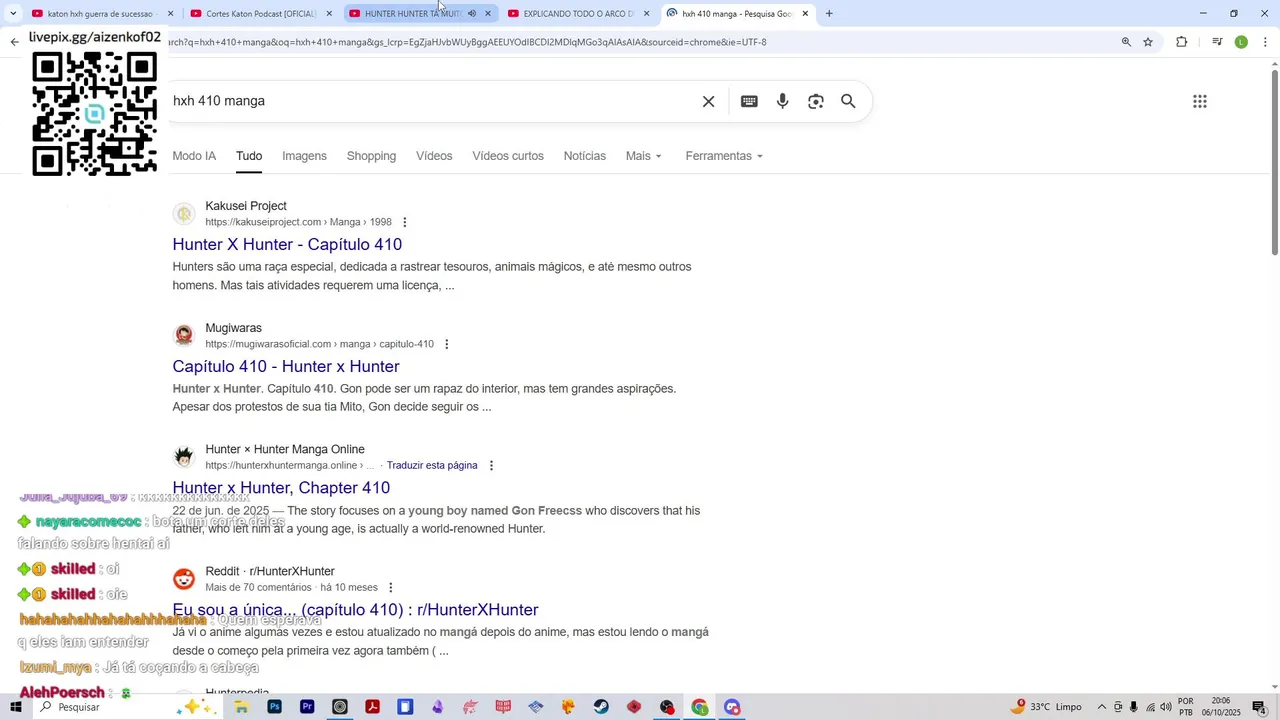Viewport: 1280px width, 720px height.
Task: Switch to the Cortes Katon Podcast tab
Action: [260, 14]
